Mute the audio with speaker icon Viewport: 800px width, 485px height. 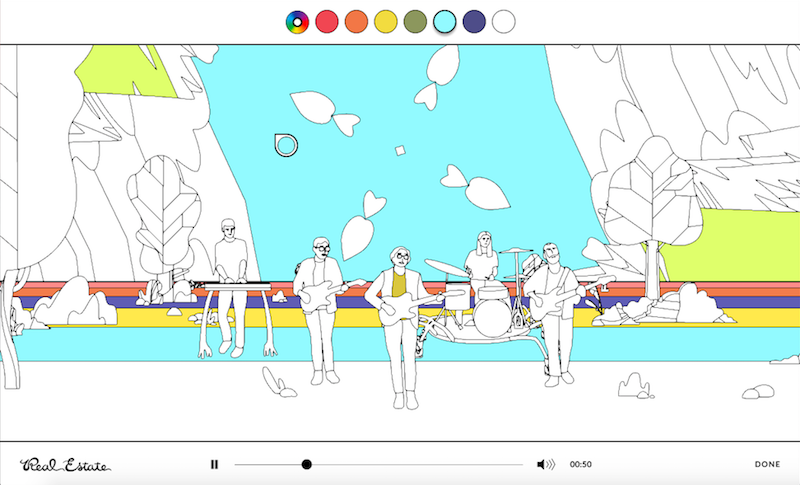click(x=545, y=464)
